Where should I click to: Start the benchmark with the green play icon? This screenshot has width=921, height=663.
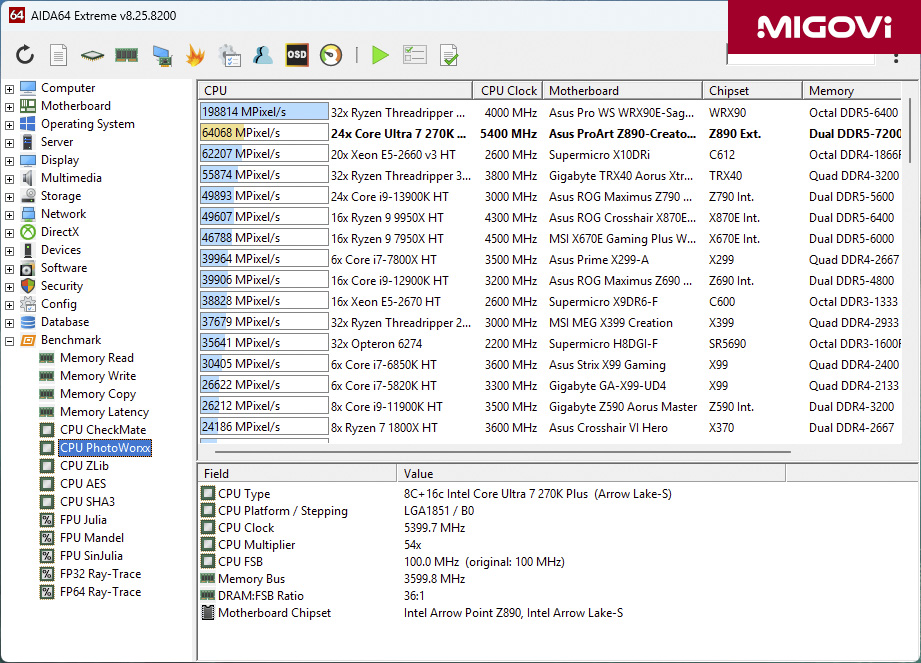point(380,57)
